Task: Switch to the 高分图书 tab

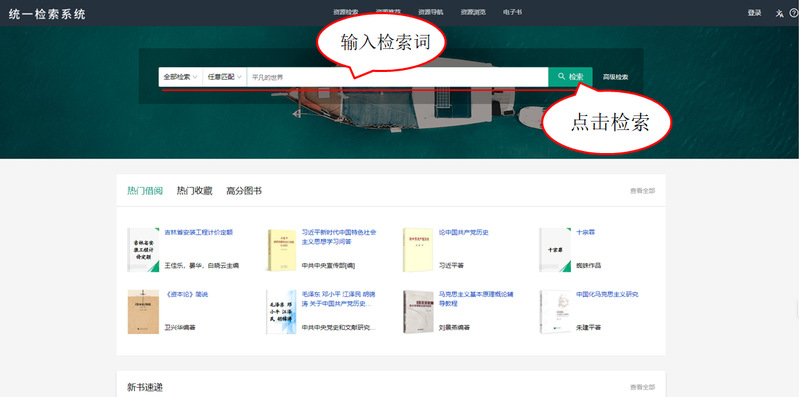Action: click(244, 191)
